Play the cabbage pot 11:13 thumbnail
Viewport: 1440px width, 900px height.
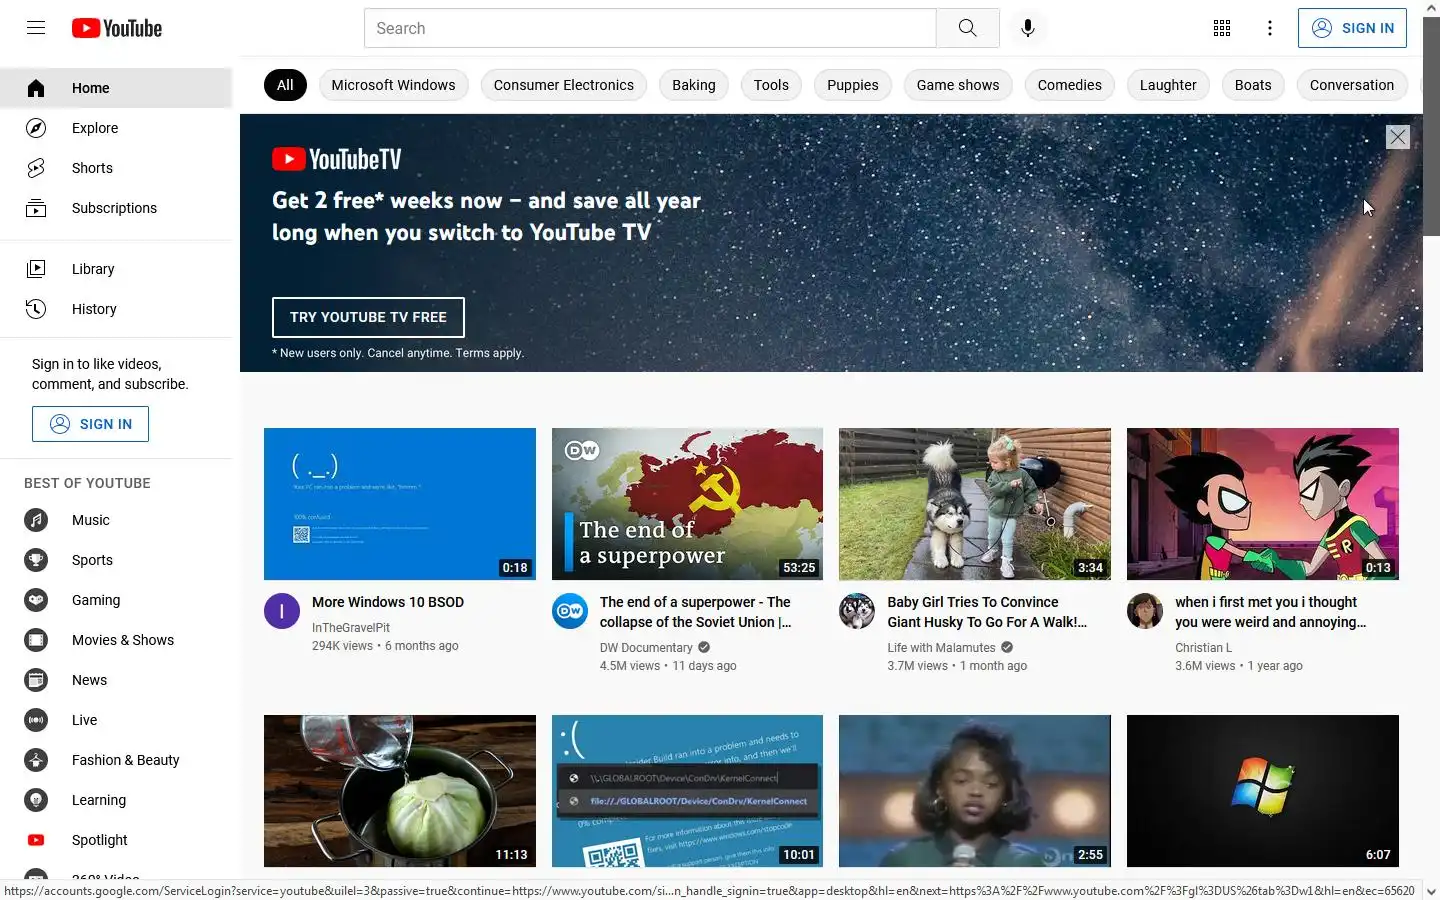click(400, 791)
